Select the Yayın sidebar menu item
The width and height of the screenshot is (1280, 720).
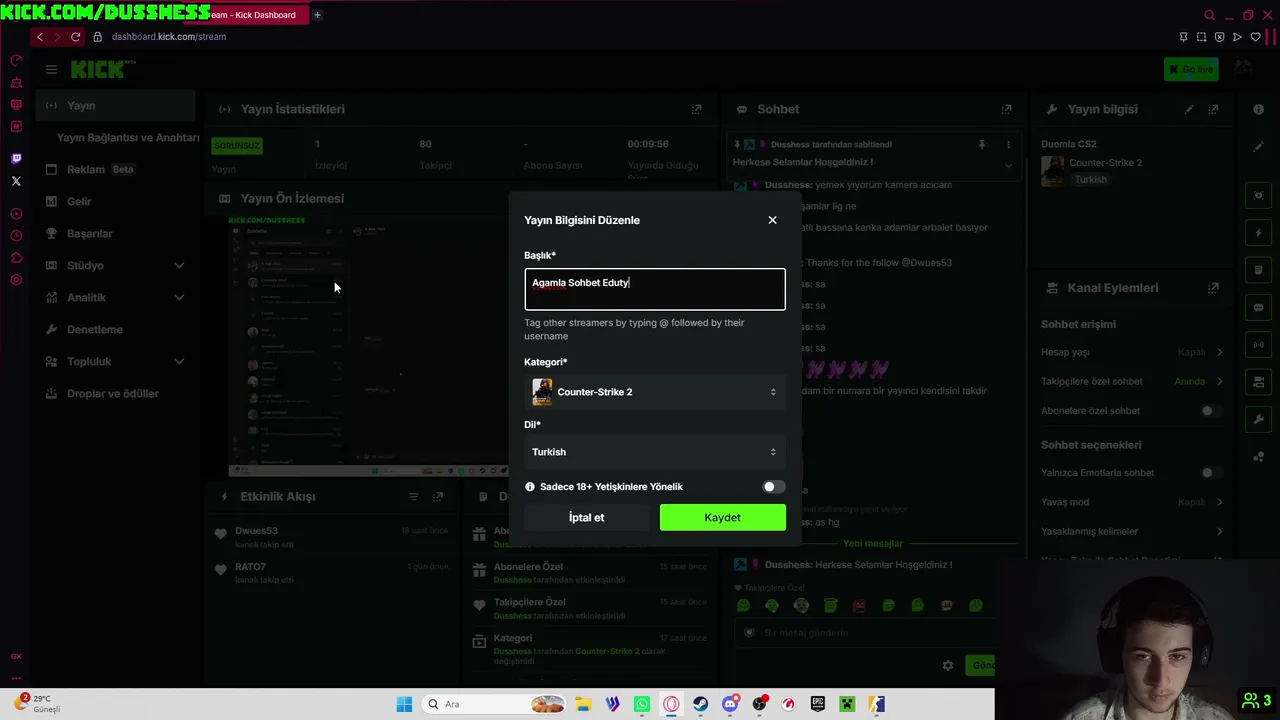click(115, 105)
